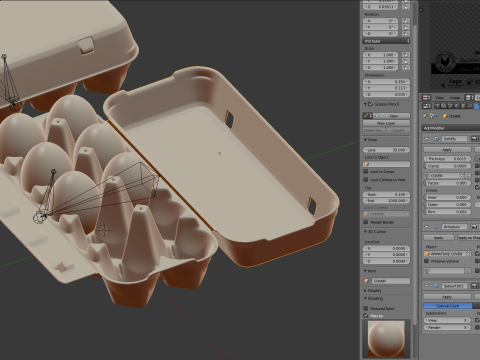The width and height of the screenshot is (480, 360).
Task: Open the World properties tab icon
Action: click(456, 106)
